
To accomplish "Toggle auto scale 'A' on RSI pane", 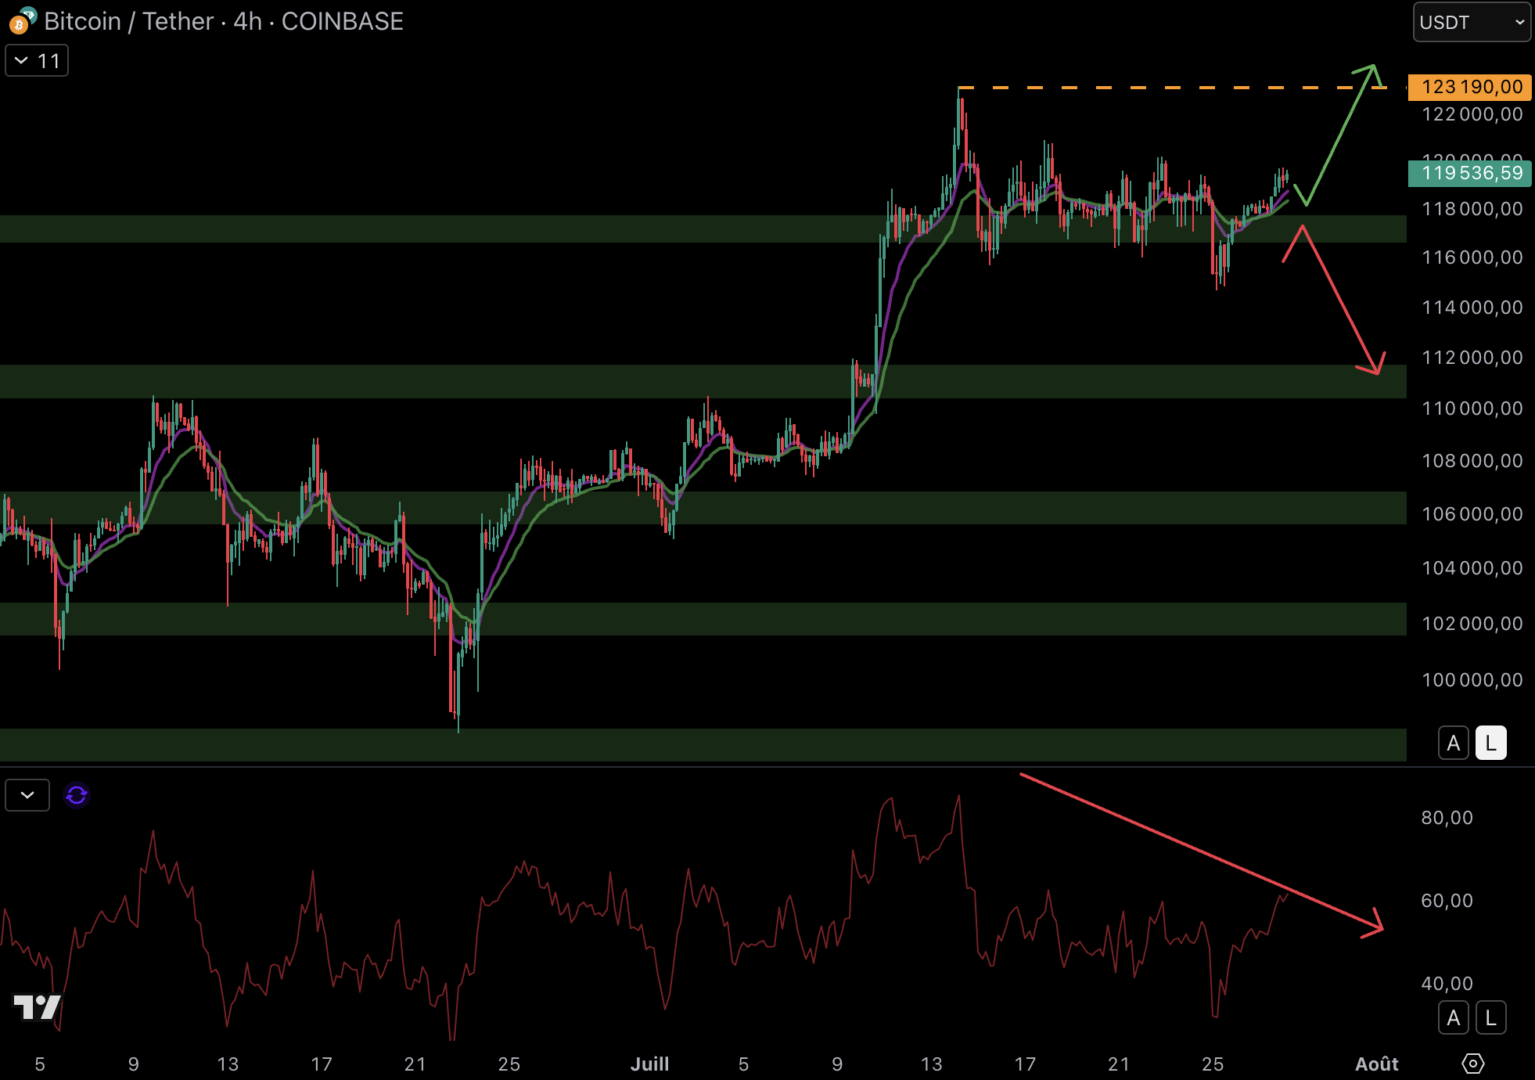I will pos(1453,1018).
